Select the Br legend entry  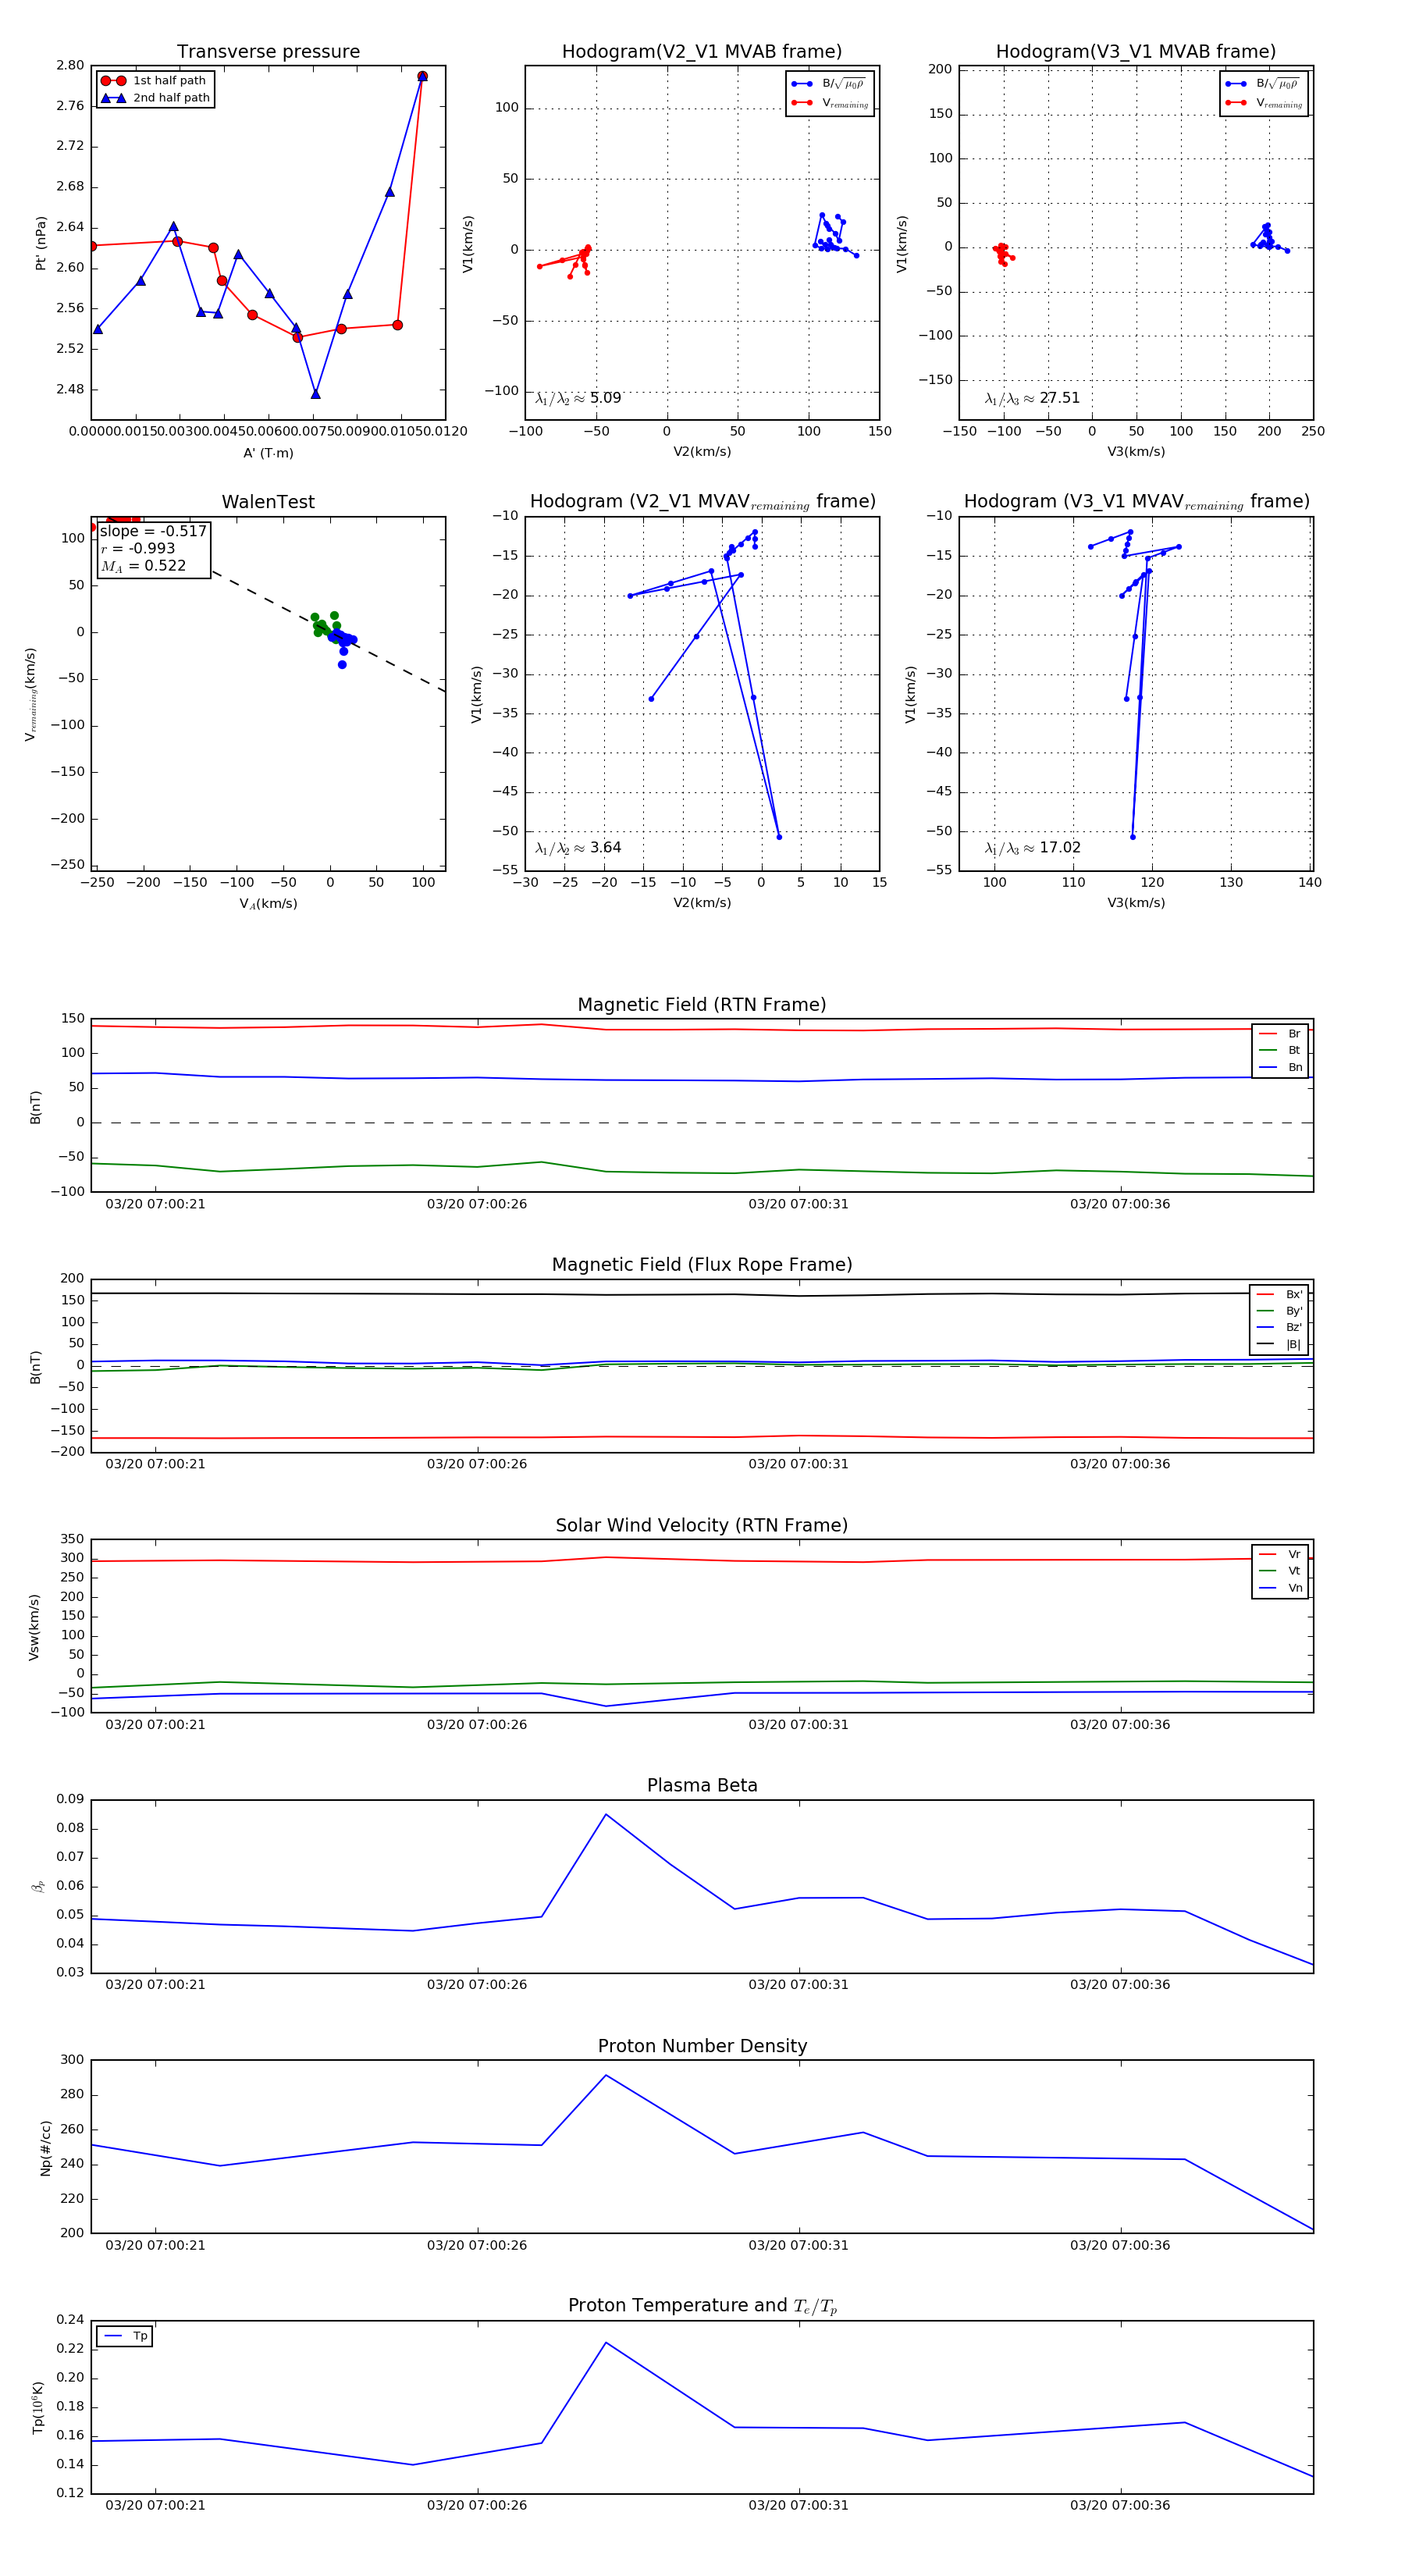1280,1034
